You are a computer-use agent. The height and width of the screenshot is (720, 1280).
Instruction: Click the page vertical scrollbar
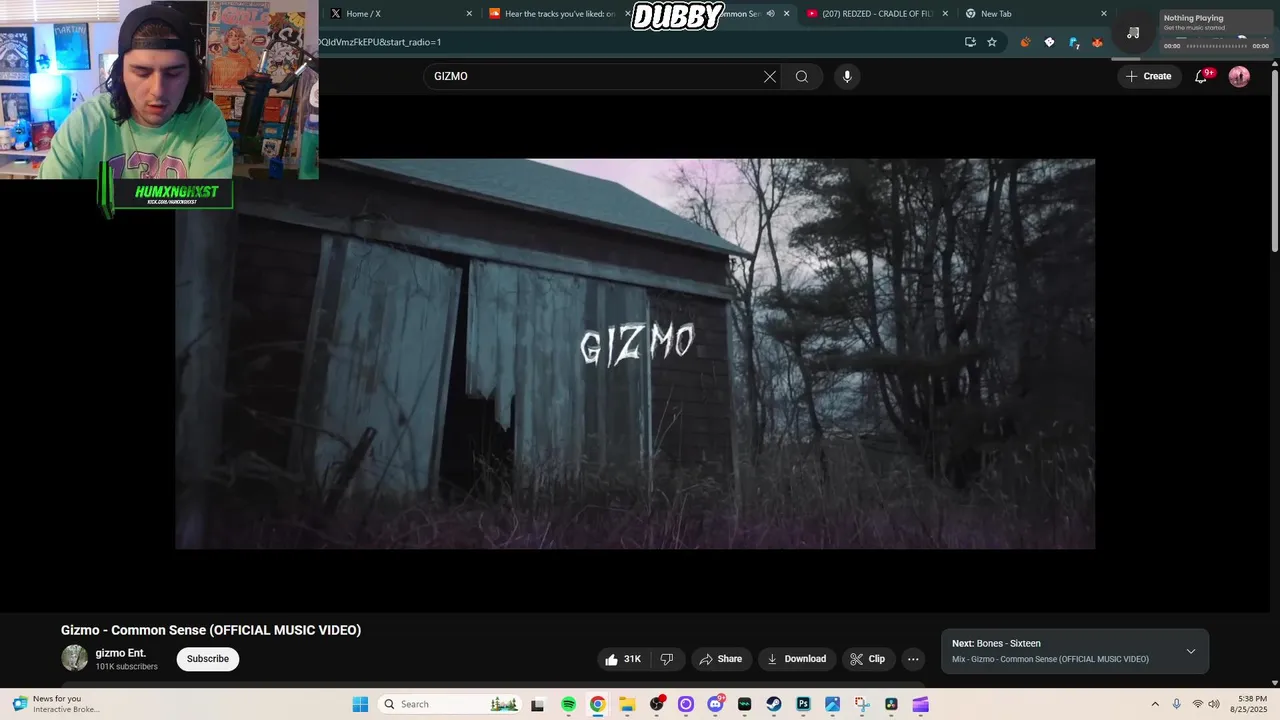click(x=1274, y=160)
